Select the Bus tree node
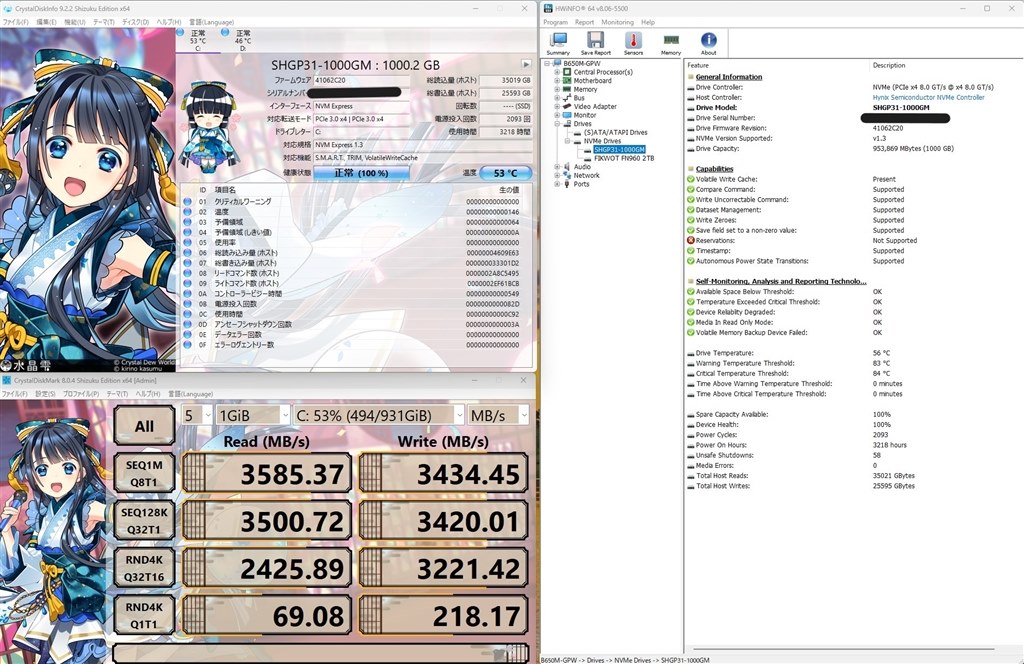The width and height of the screenshot is (1024, 664). point(579,98)
